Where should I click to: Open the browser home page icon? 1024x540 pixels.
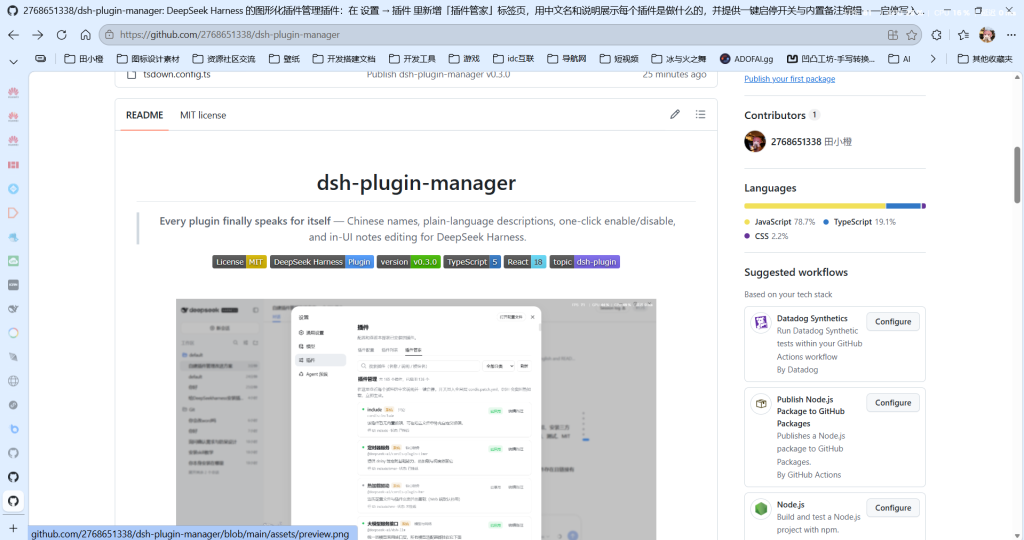pos(86,35)
